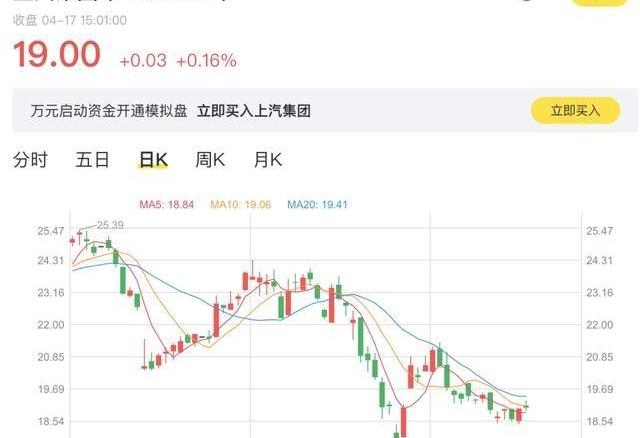
Task: Open the 五日 chart tab
Action: tap(93, 159)
